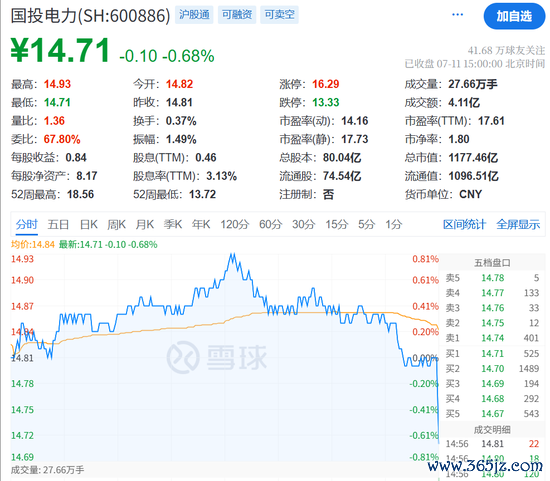Click the 卖1 order row at 14.74
Viewport: 550px width, 481px height.
tap(492, 338)
